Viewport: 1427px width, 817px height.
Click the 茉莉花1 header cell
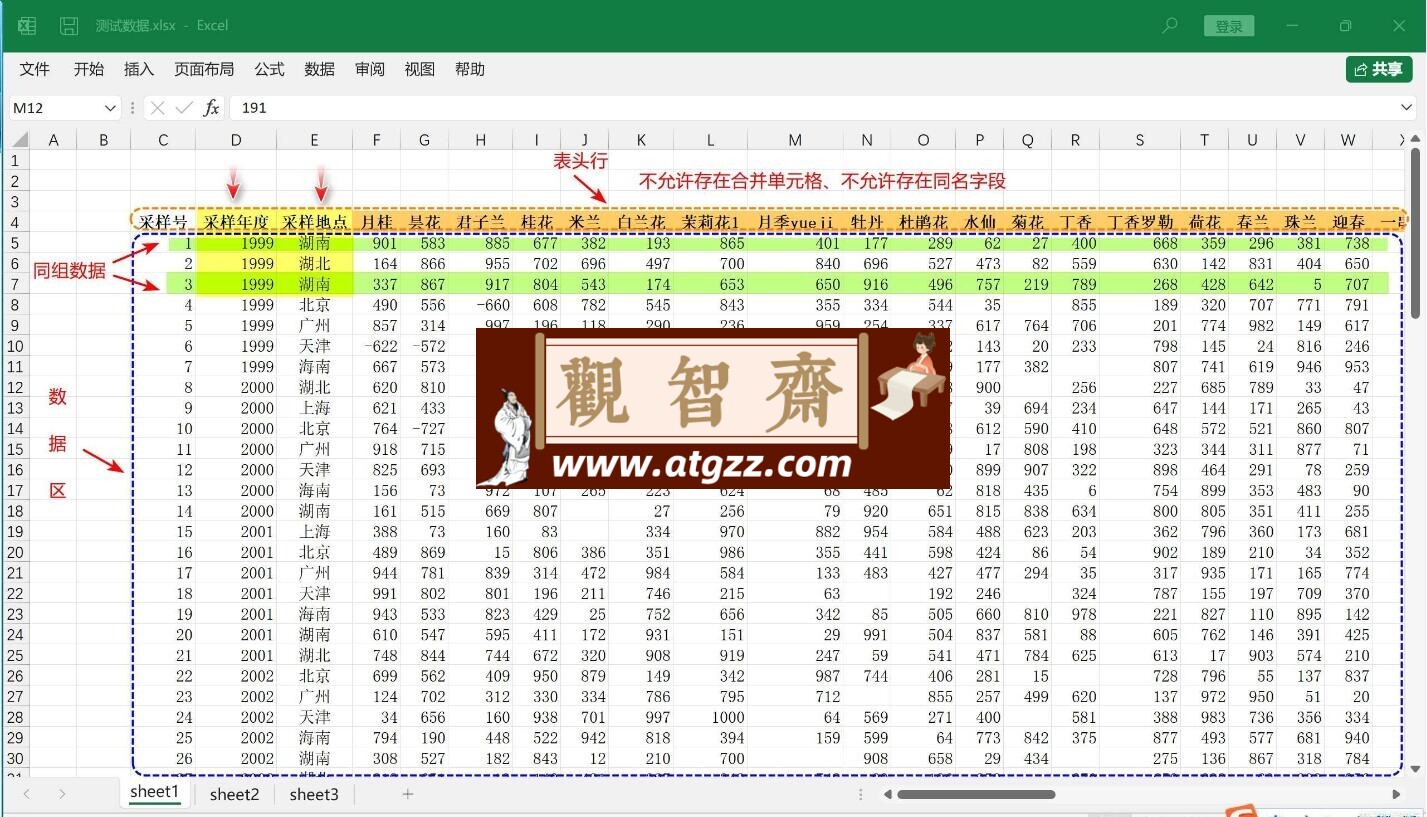pos(711,222)
